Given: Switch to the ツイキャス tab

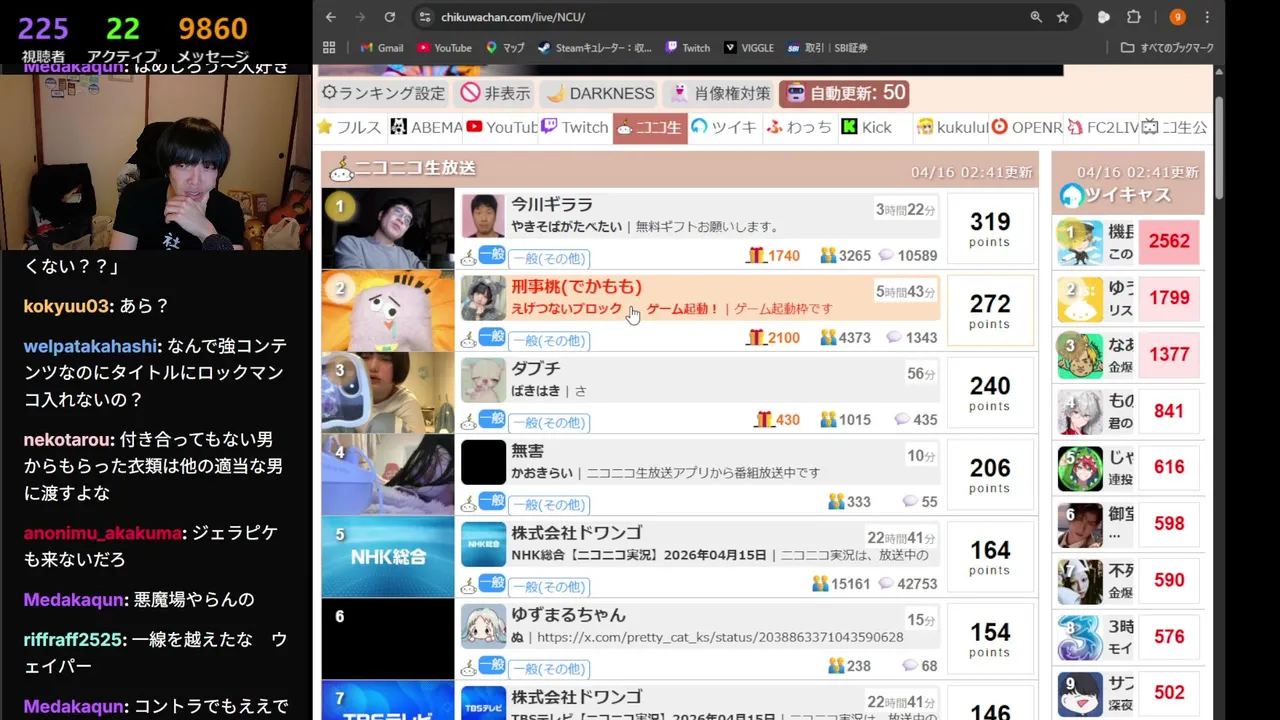Looking at the screenshot, I should coord(725,127).
